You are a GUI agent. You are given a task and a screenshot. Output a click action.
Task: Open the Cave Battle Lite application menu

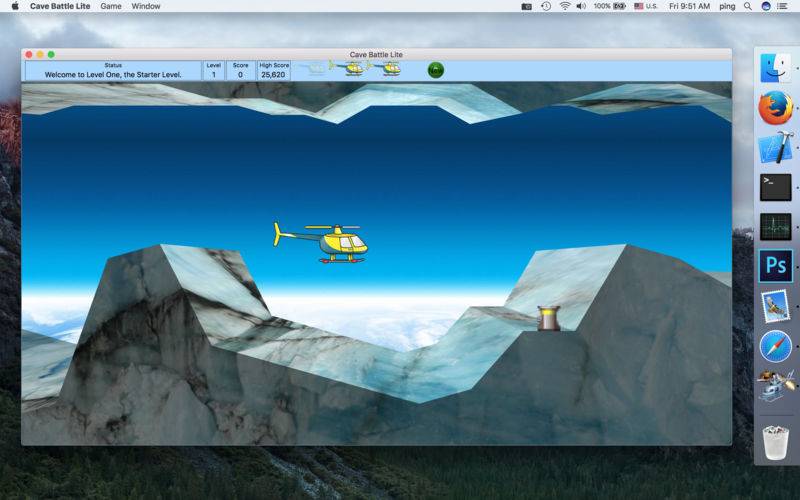tap(60, 6)
